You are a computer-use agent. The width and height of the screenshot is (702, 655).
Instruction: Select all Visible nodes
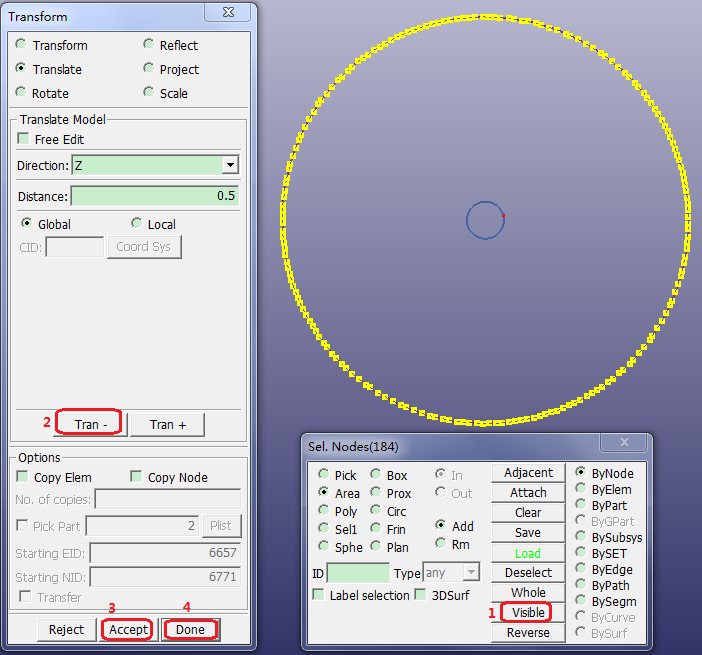pyautogui.click(x=528, y=612)
